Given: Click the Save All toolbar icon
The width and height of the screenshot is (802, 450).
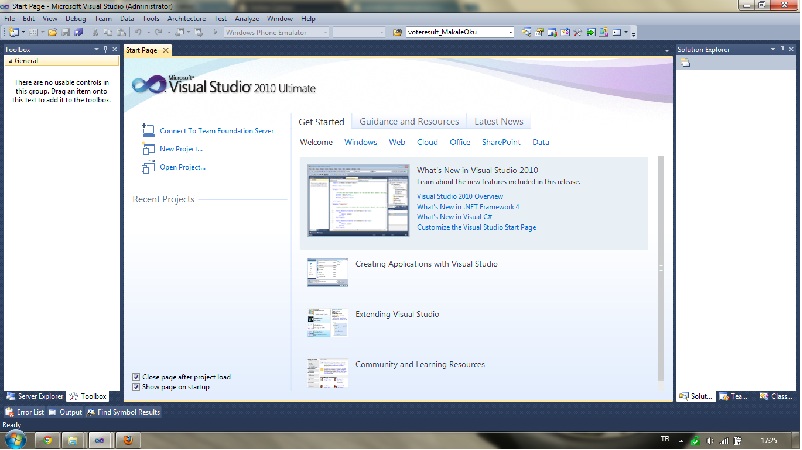Looking at the screenshot, I should (x=78, y=32).
